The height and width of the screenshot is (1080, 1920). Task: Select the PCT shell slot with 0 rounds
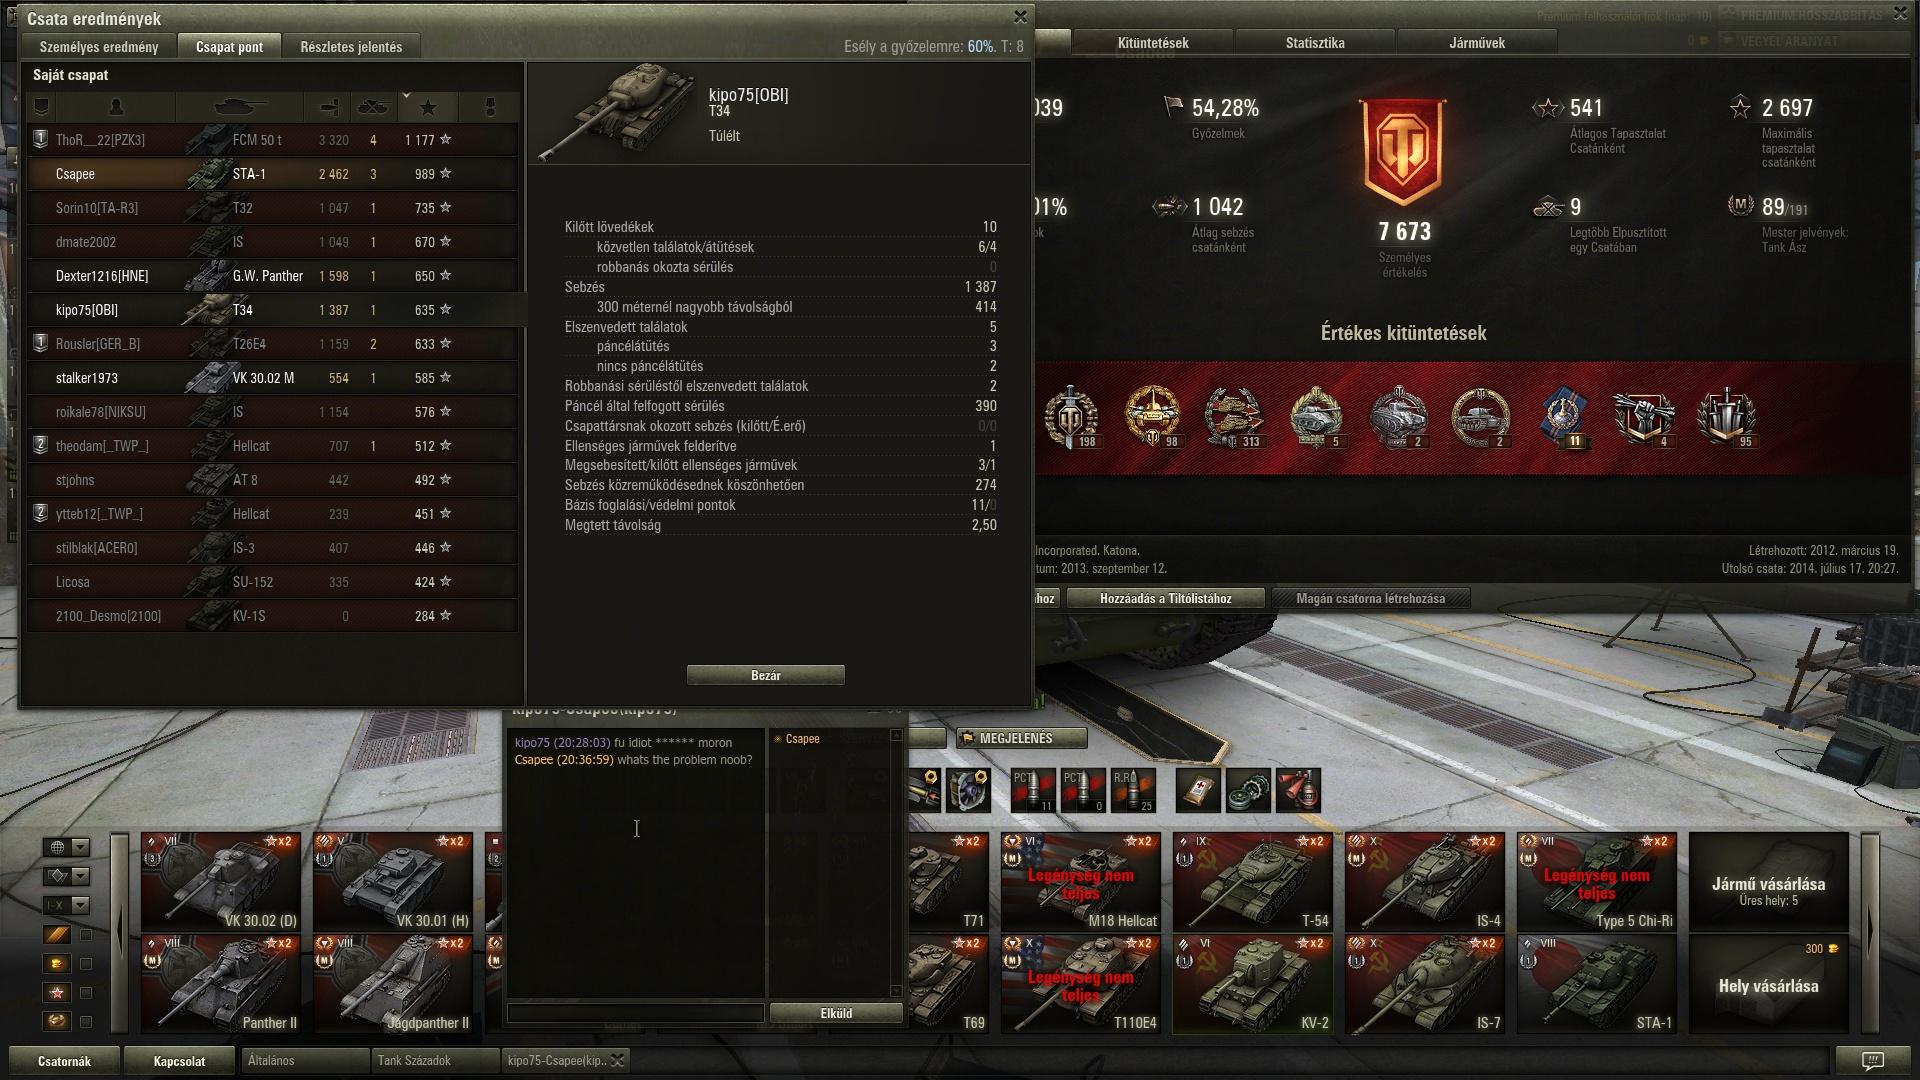pyautogui.click(x=1083, y=790)
